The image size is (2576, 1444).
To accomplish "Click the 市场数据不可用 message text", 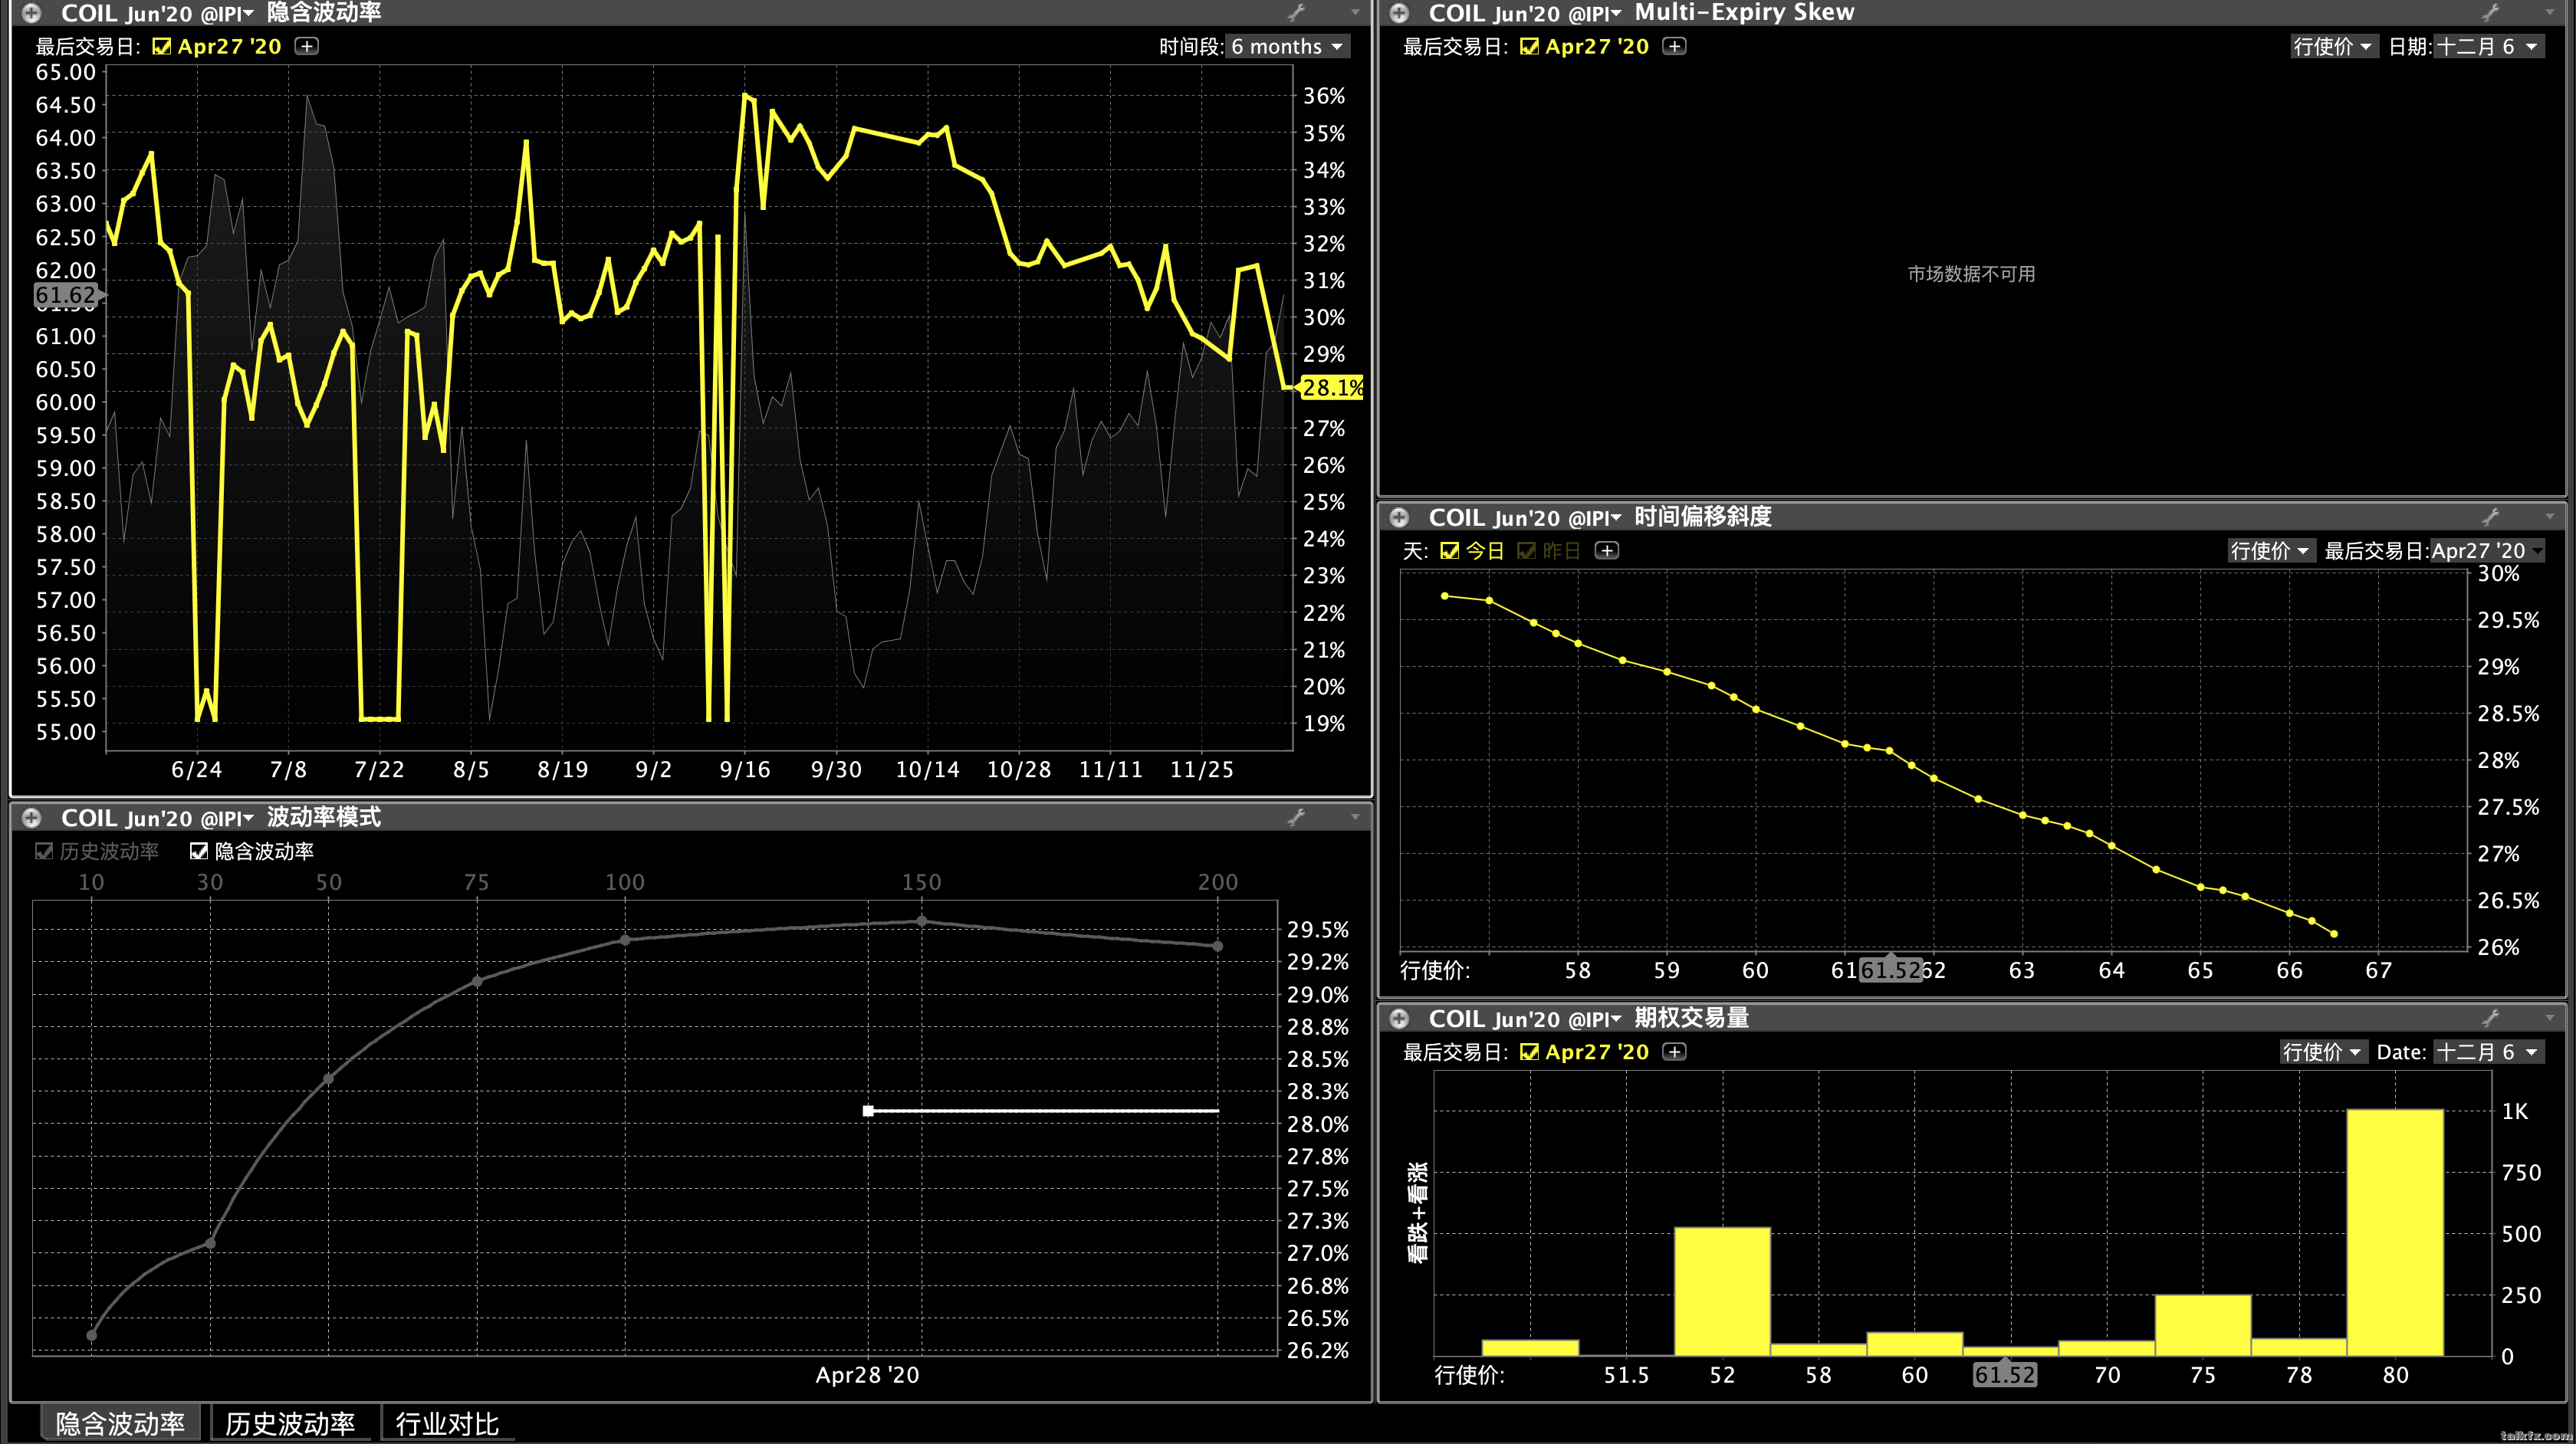I will [1971, 273].
